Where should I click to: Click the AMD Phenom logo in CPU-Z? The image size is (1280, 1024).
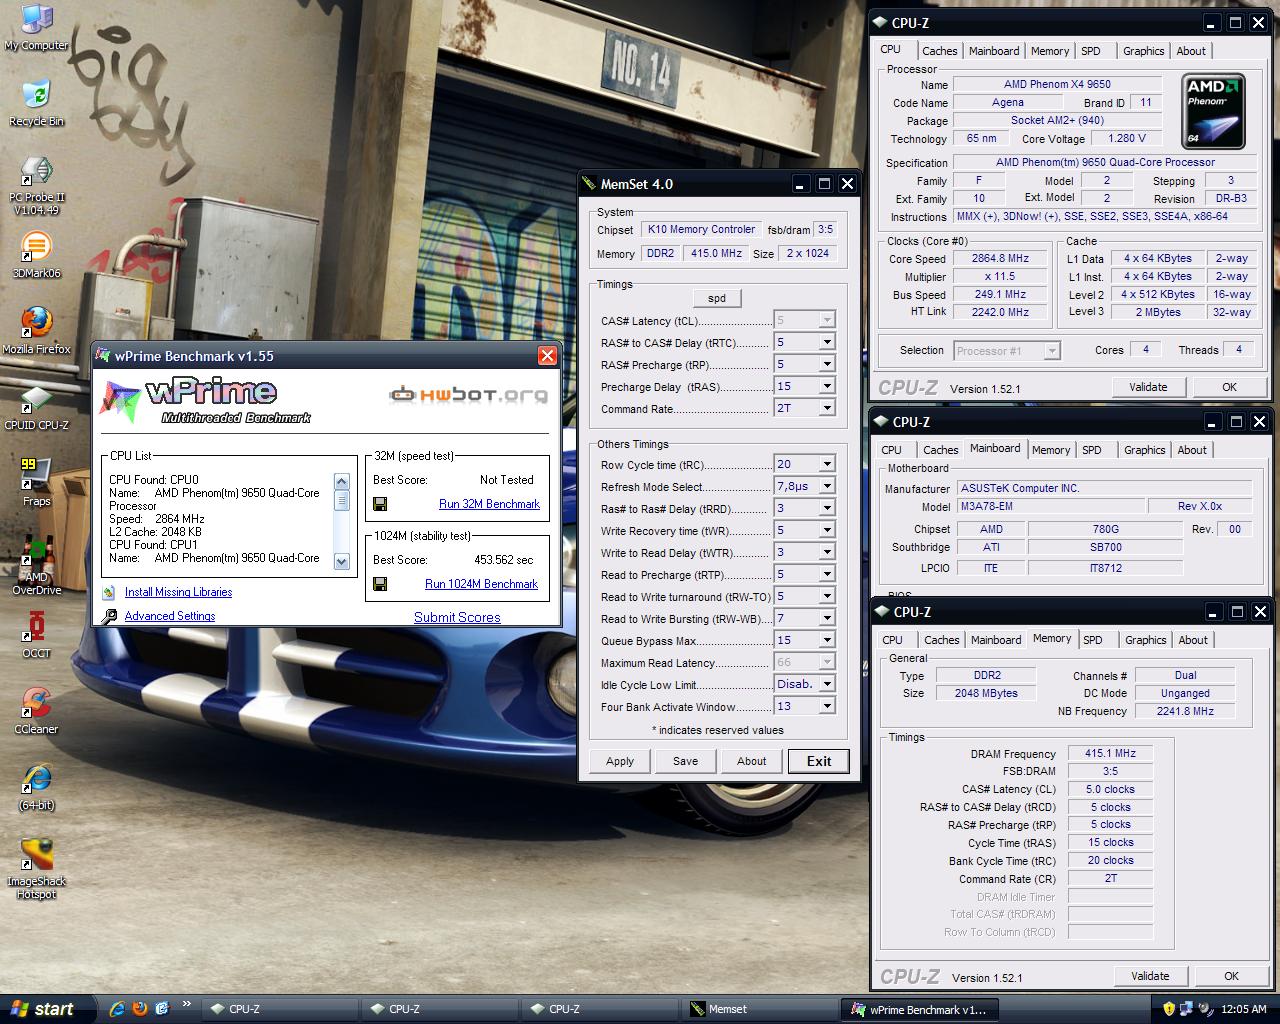[x=1213, y=111]
